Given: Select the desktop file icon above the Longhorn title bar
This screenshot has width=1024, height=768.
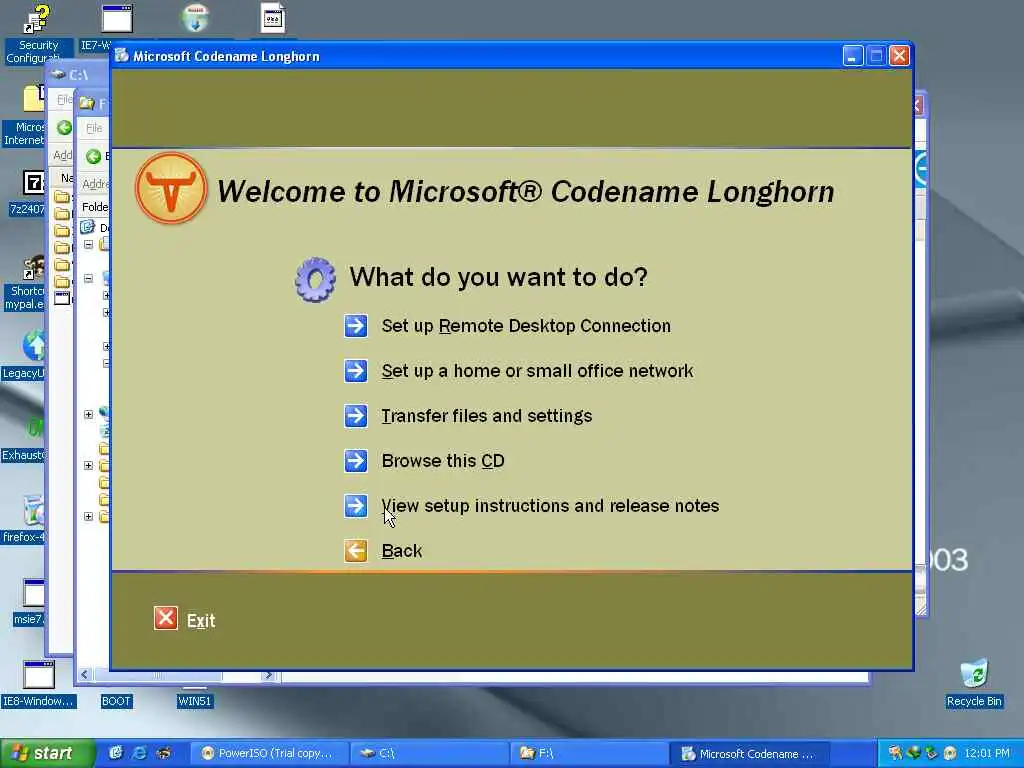Looking at the screenshot, I should [x=273, y=18].
